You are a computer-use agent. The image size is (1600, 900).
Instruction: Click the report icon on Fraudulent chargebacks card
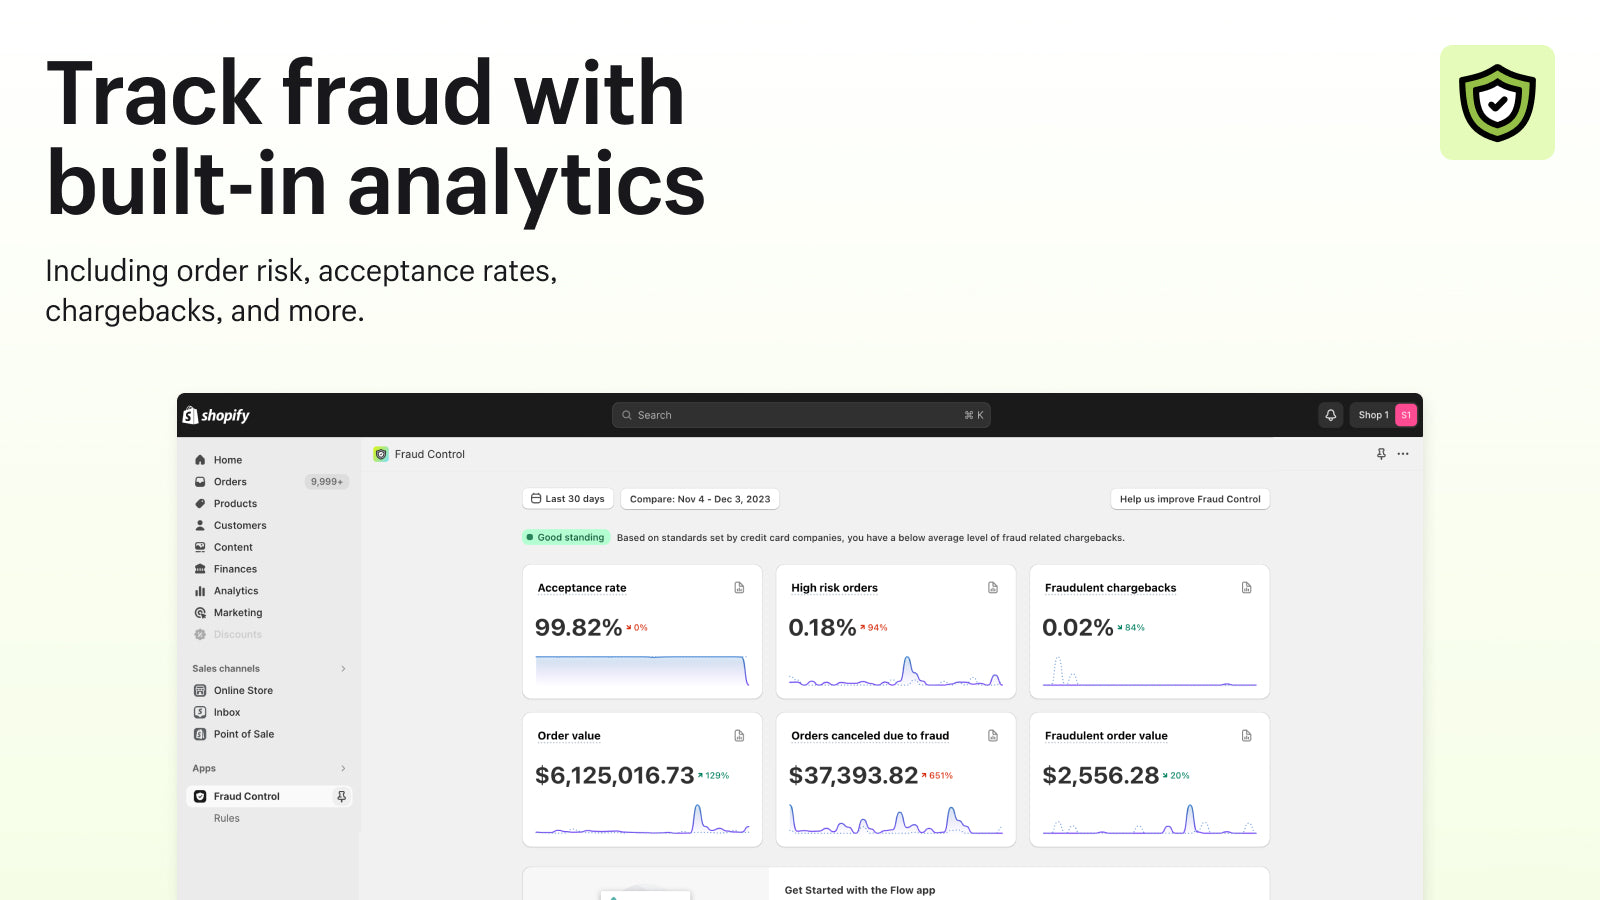(x=1246, y=588)
